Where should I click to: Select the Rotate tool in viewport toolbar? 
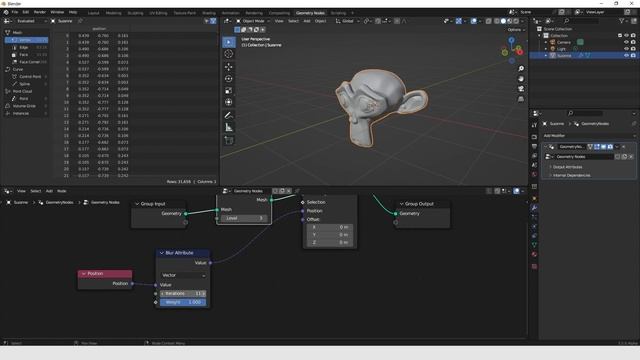229,78
